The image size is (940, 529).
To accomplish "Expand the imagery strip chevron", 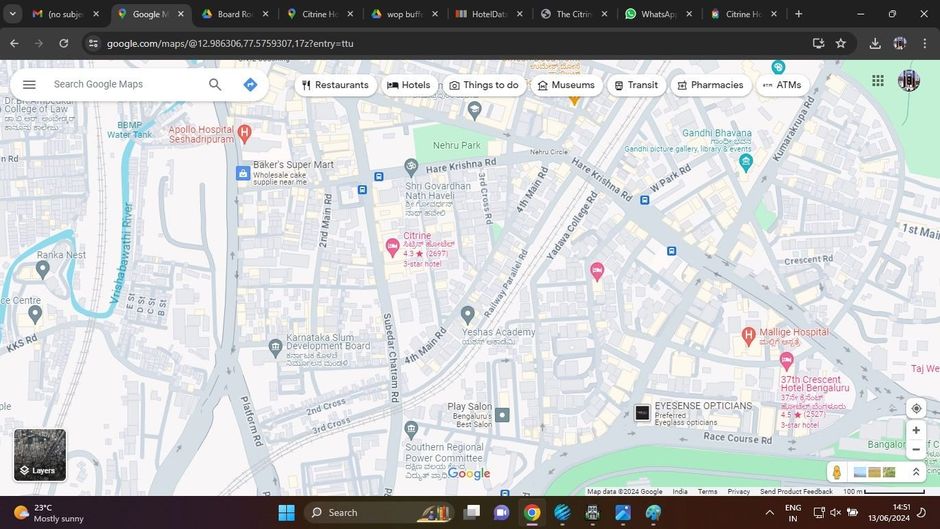I will point(916,472).
